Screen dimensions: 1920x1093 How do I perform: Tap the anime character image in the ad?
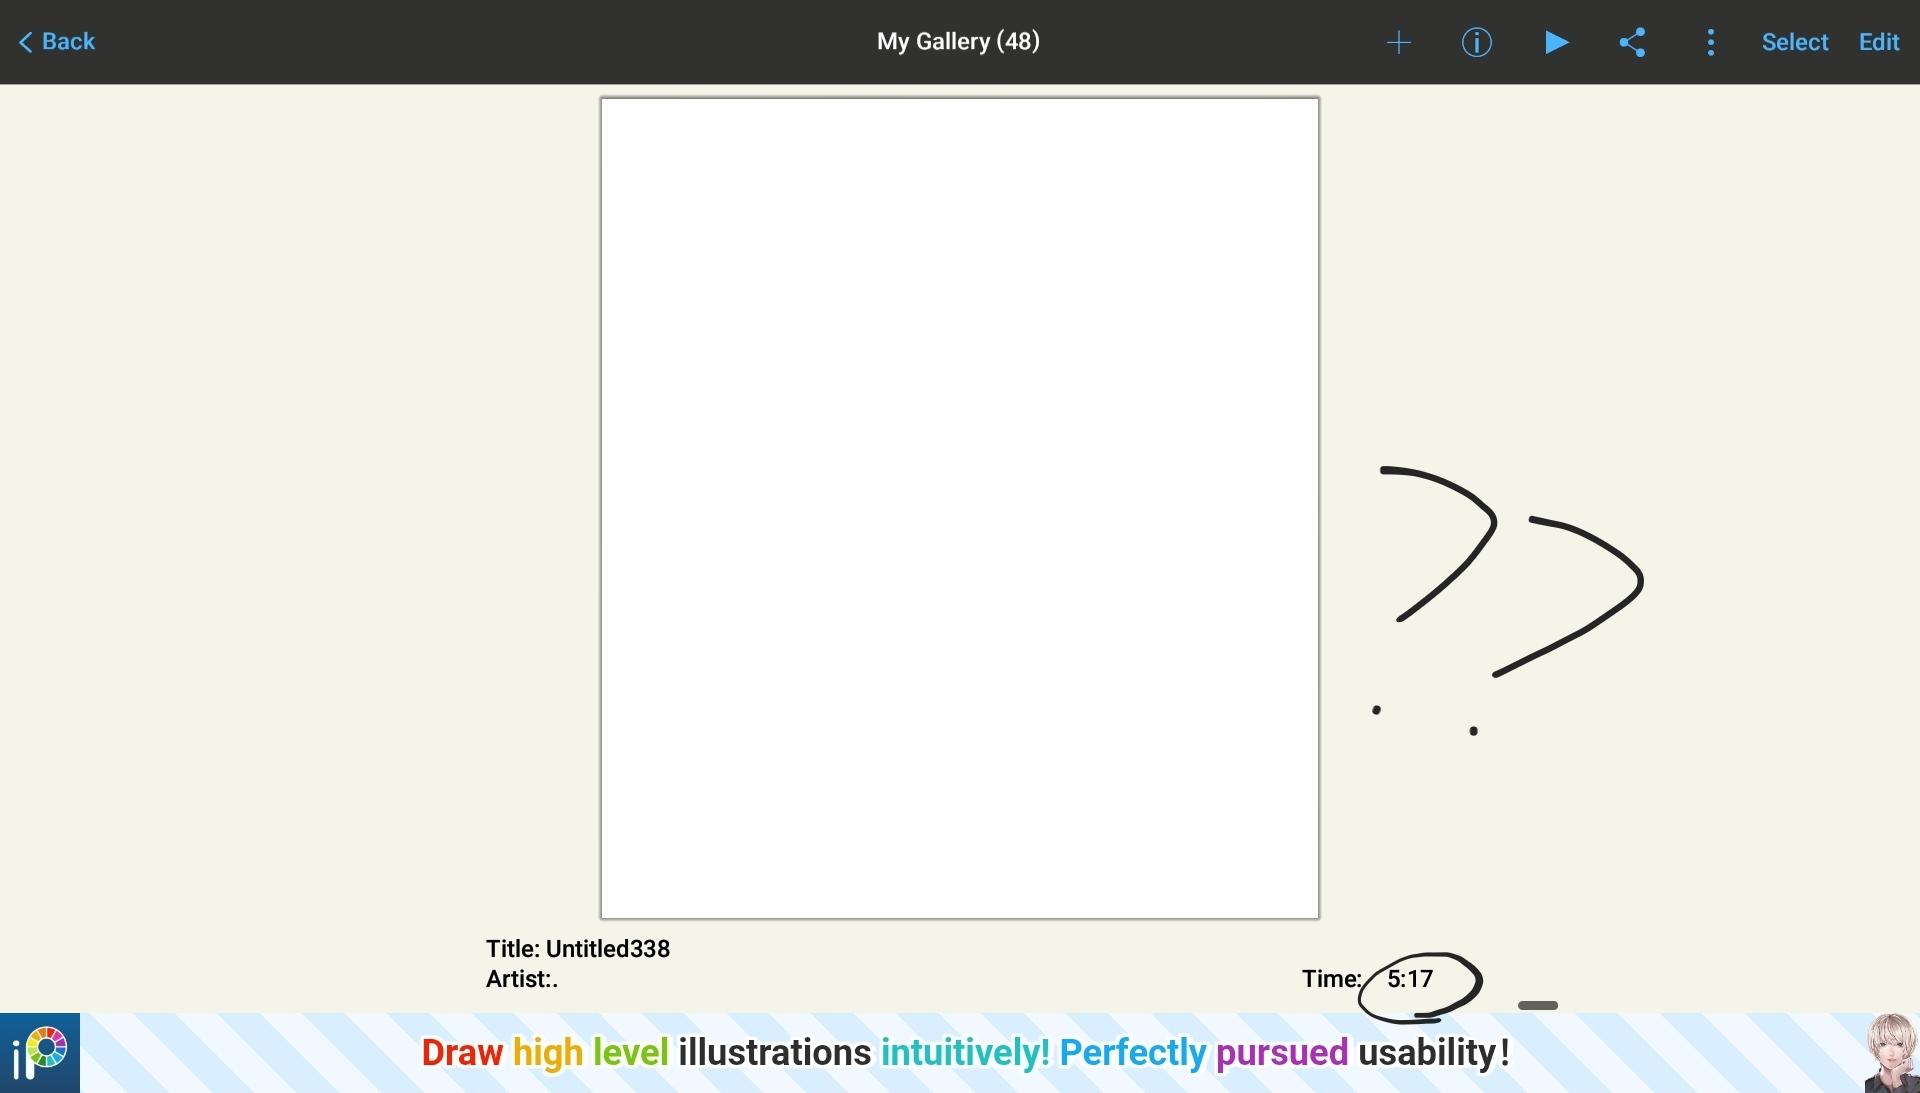click(x=1891, y=1053)
